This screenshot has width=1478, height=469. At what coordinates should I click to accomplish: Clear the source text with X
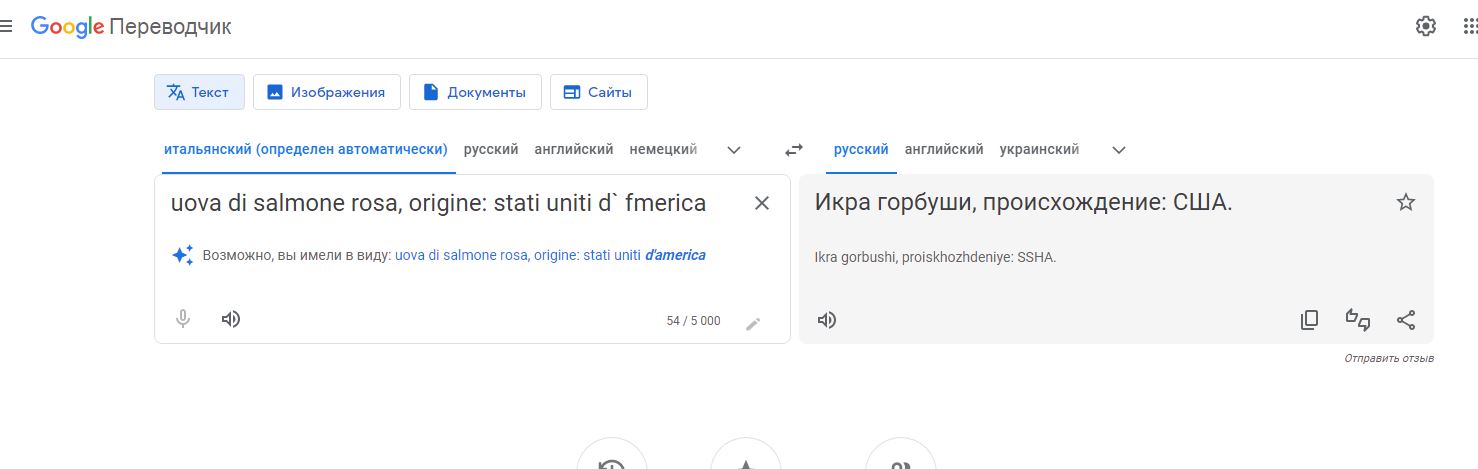click(x=762, y=203)
